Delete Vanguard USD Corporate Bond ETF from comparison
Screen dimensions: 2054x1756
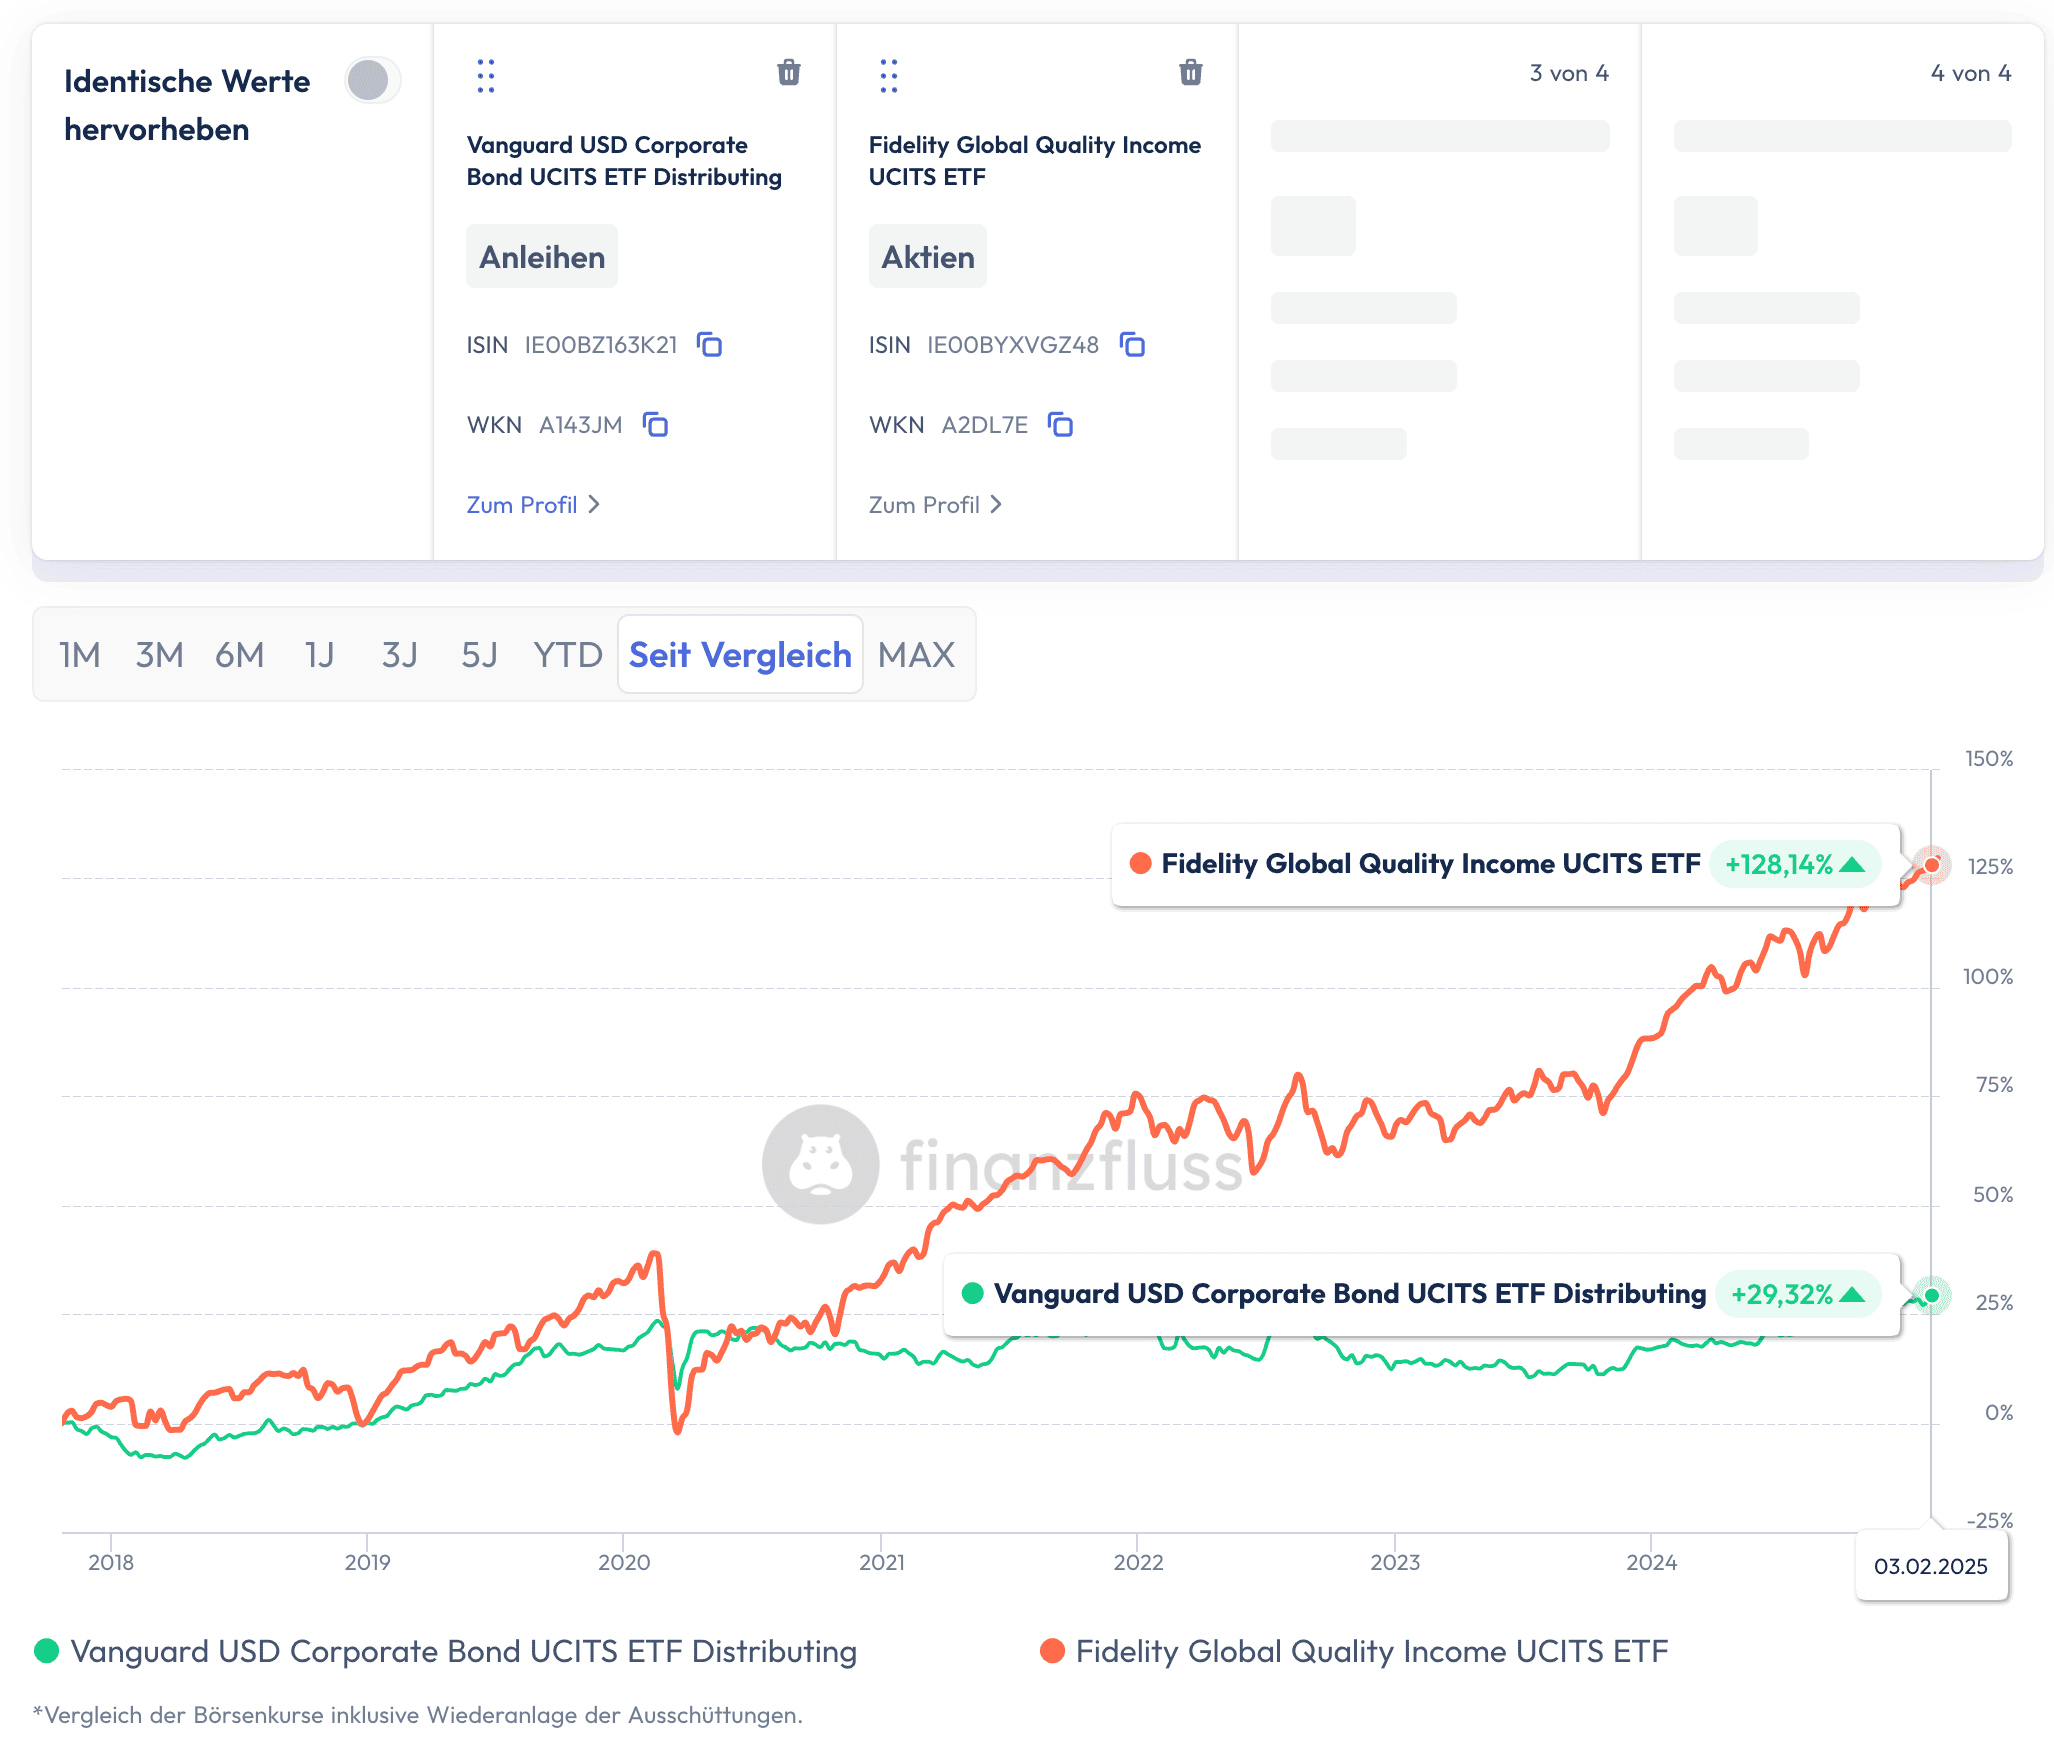click(x=788, y=72)
